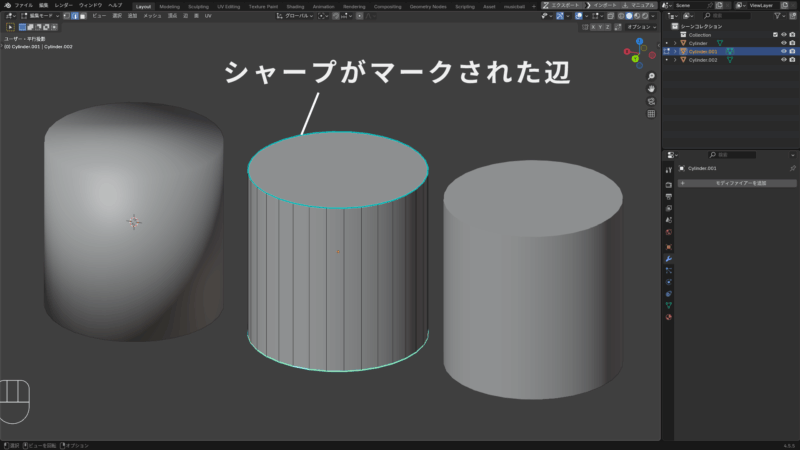
Task: Click the pan view hand icon
Action: pos(651,88)
